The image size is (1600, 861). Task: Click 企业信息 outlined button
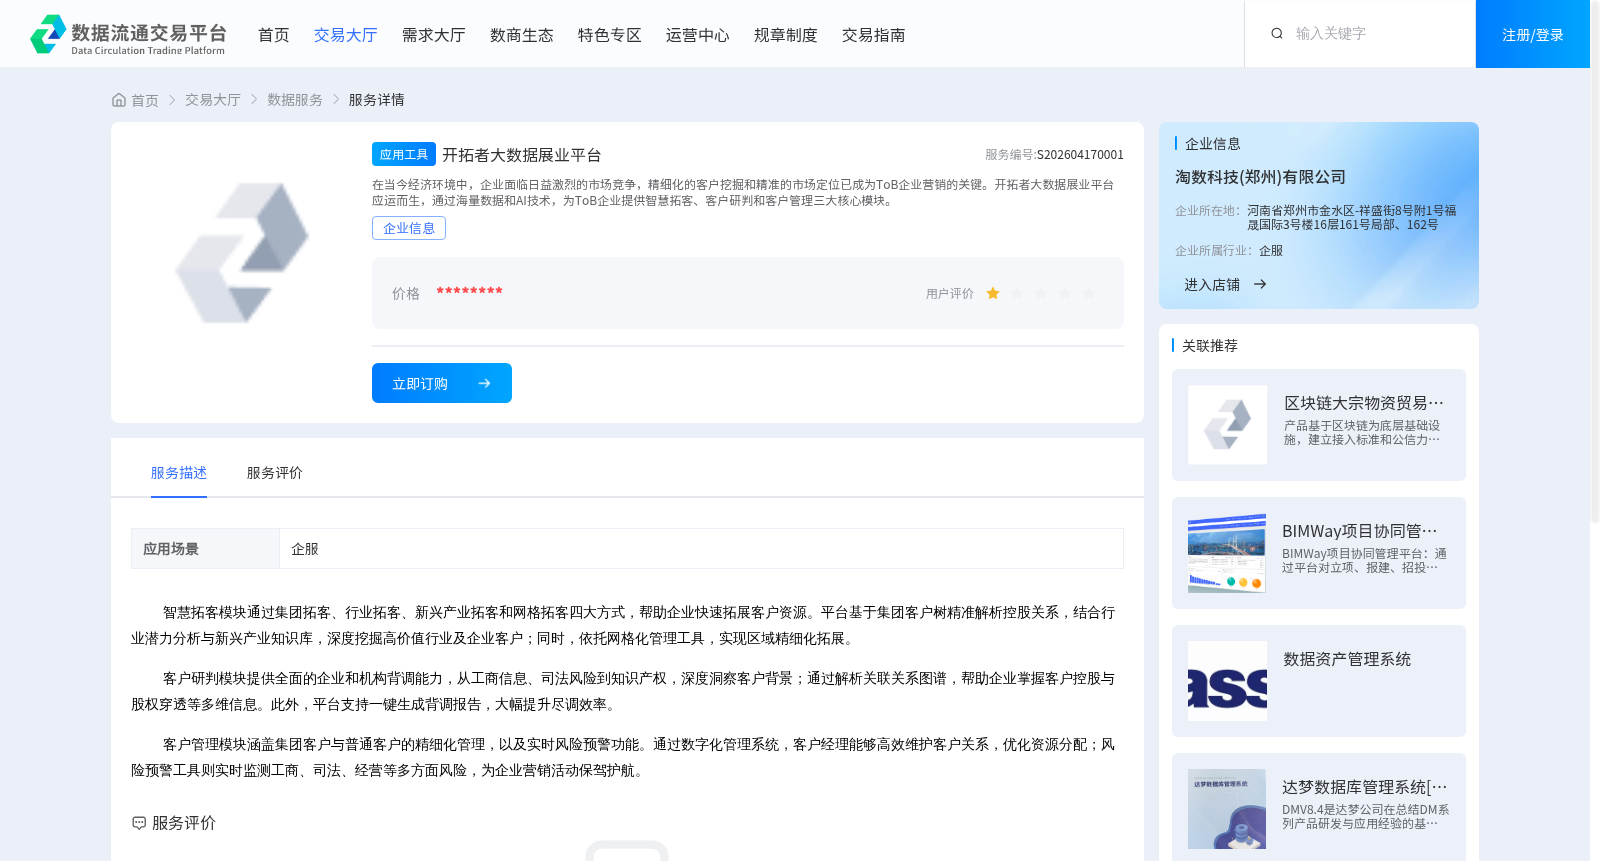409,228
